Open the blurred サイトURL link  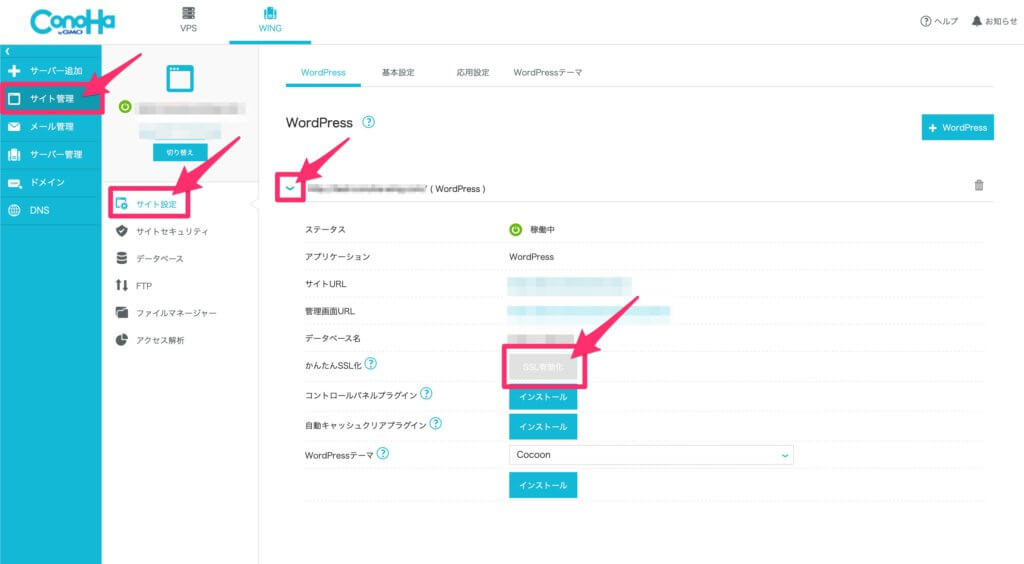click(569, 285)
